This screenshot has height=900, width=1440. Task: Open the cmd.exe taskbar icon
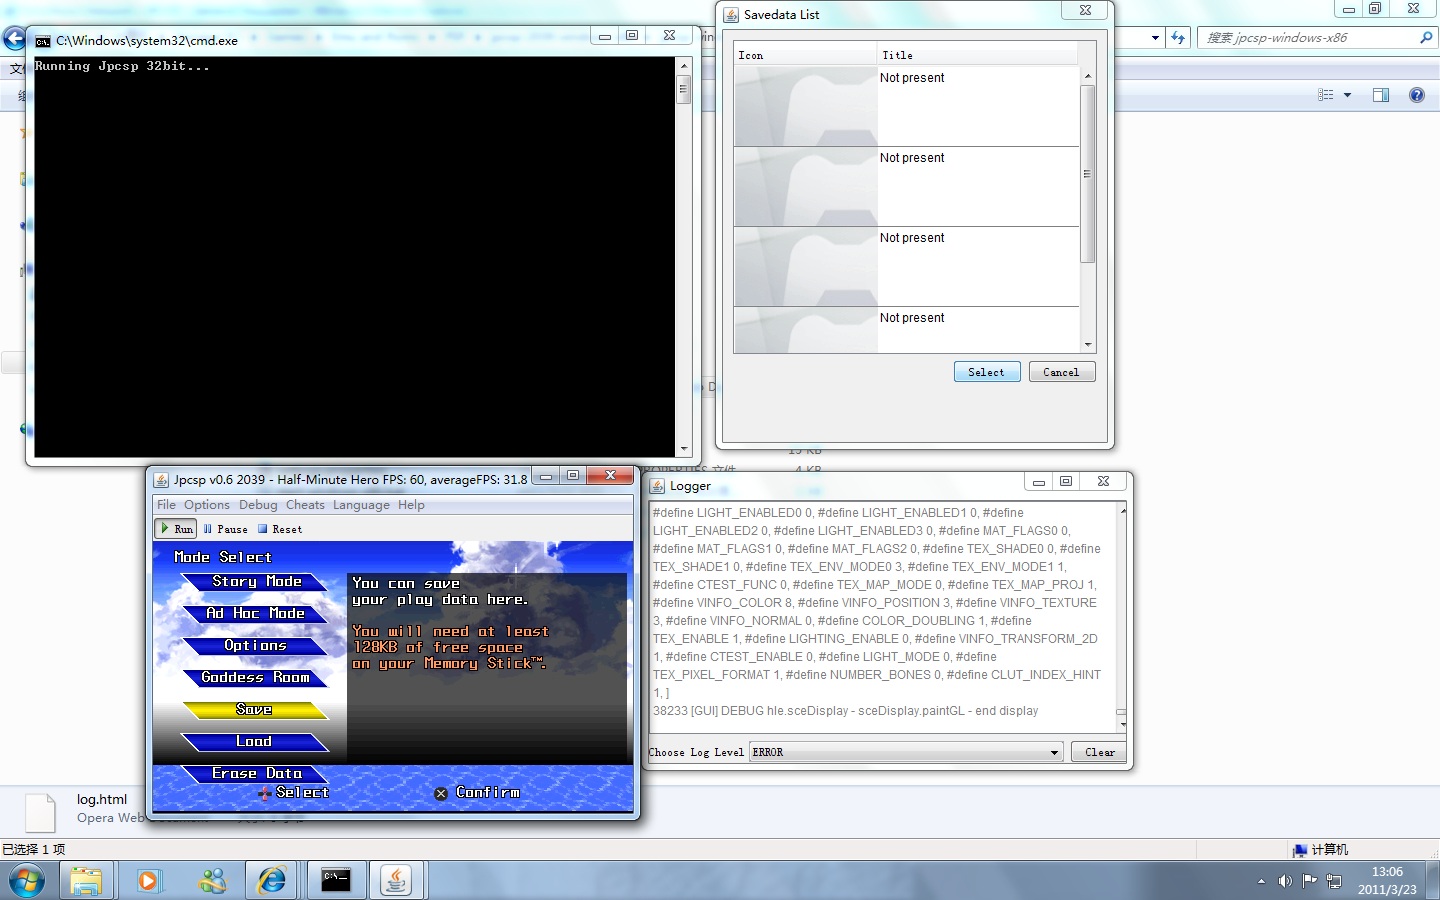[x=335, y=880]
